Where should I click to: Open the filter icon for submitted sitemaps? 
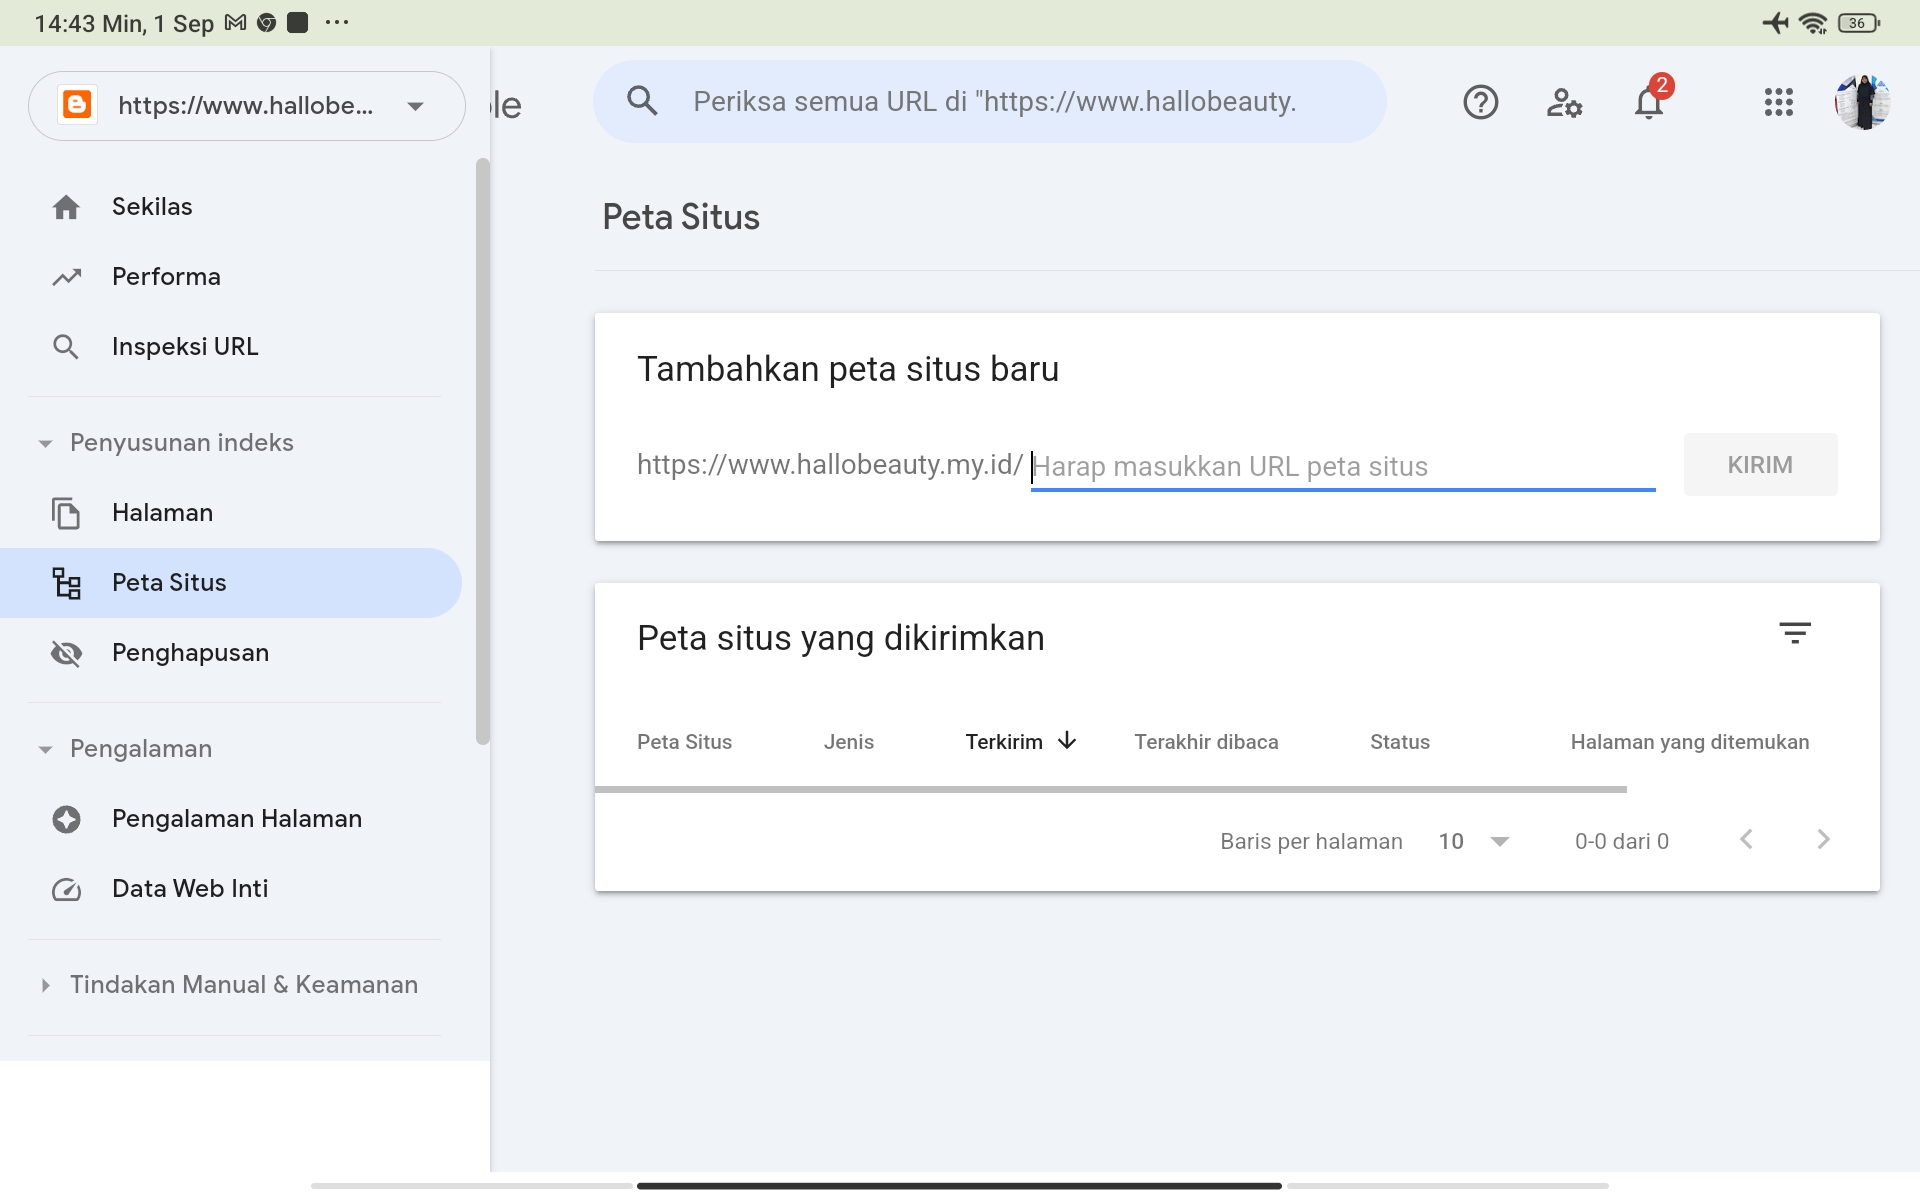[x=1795, y=633]
